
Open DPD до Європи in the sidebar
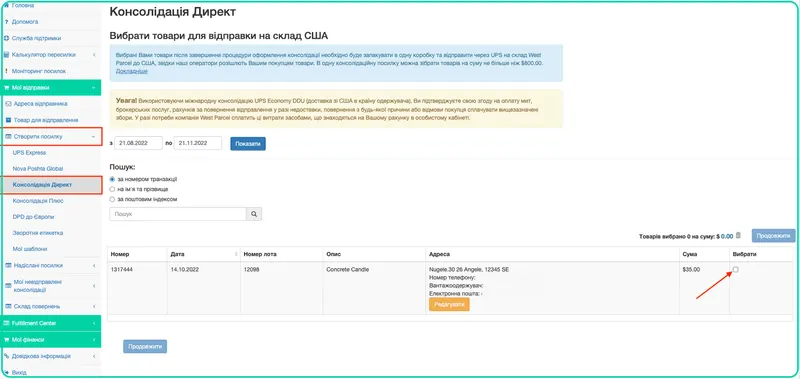[x=33, y=217]
